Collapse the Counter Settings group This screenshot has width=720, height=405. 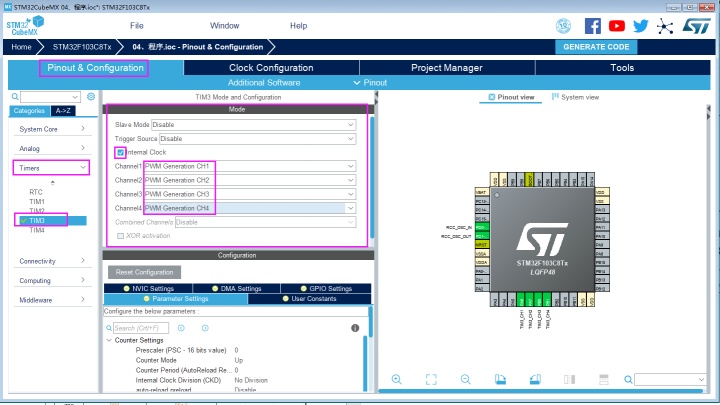pyautogui.click(x=109, y=340)
